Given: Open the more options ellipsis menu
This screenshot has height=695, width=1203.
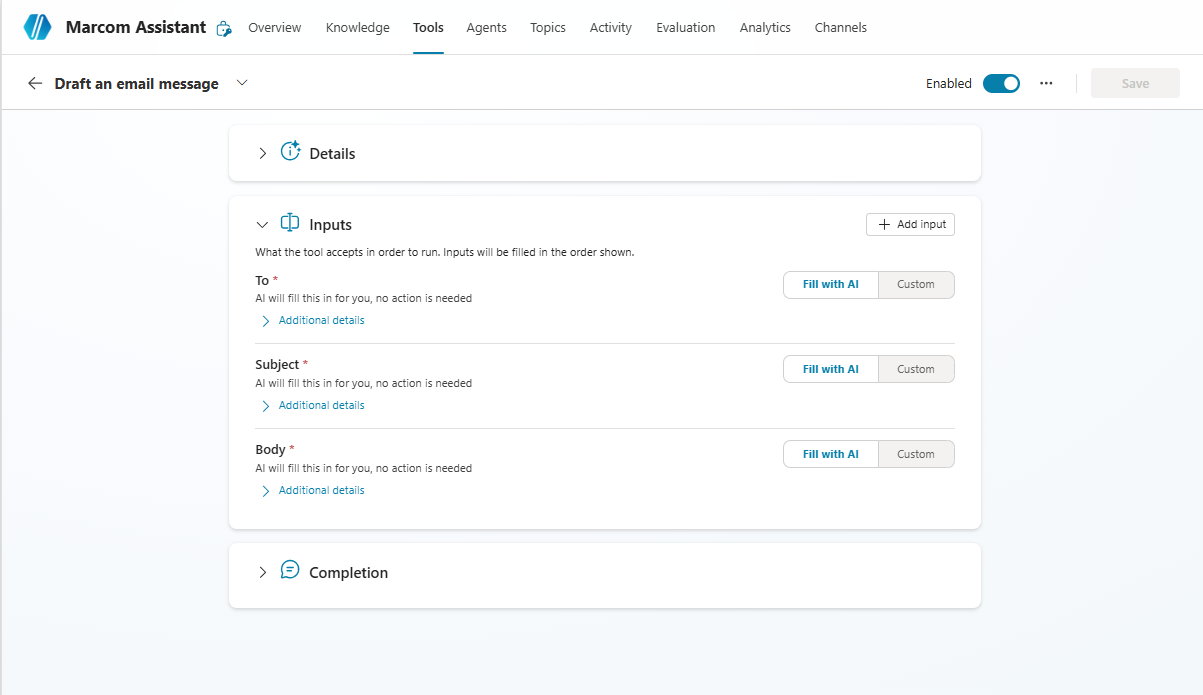Looking at the screenshot, I should click(1046, 83).
